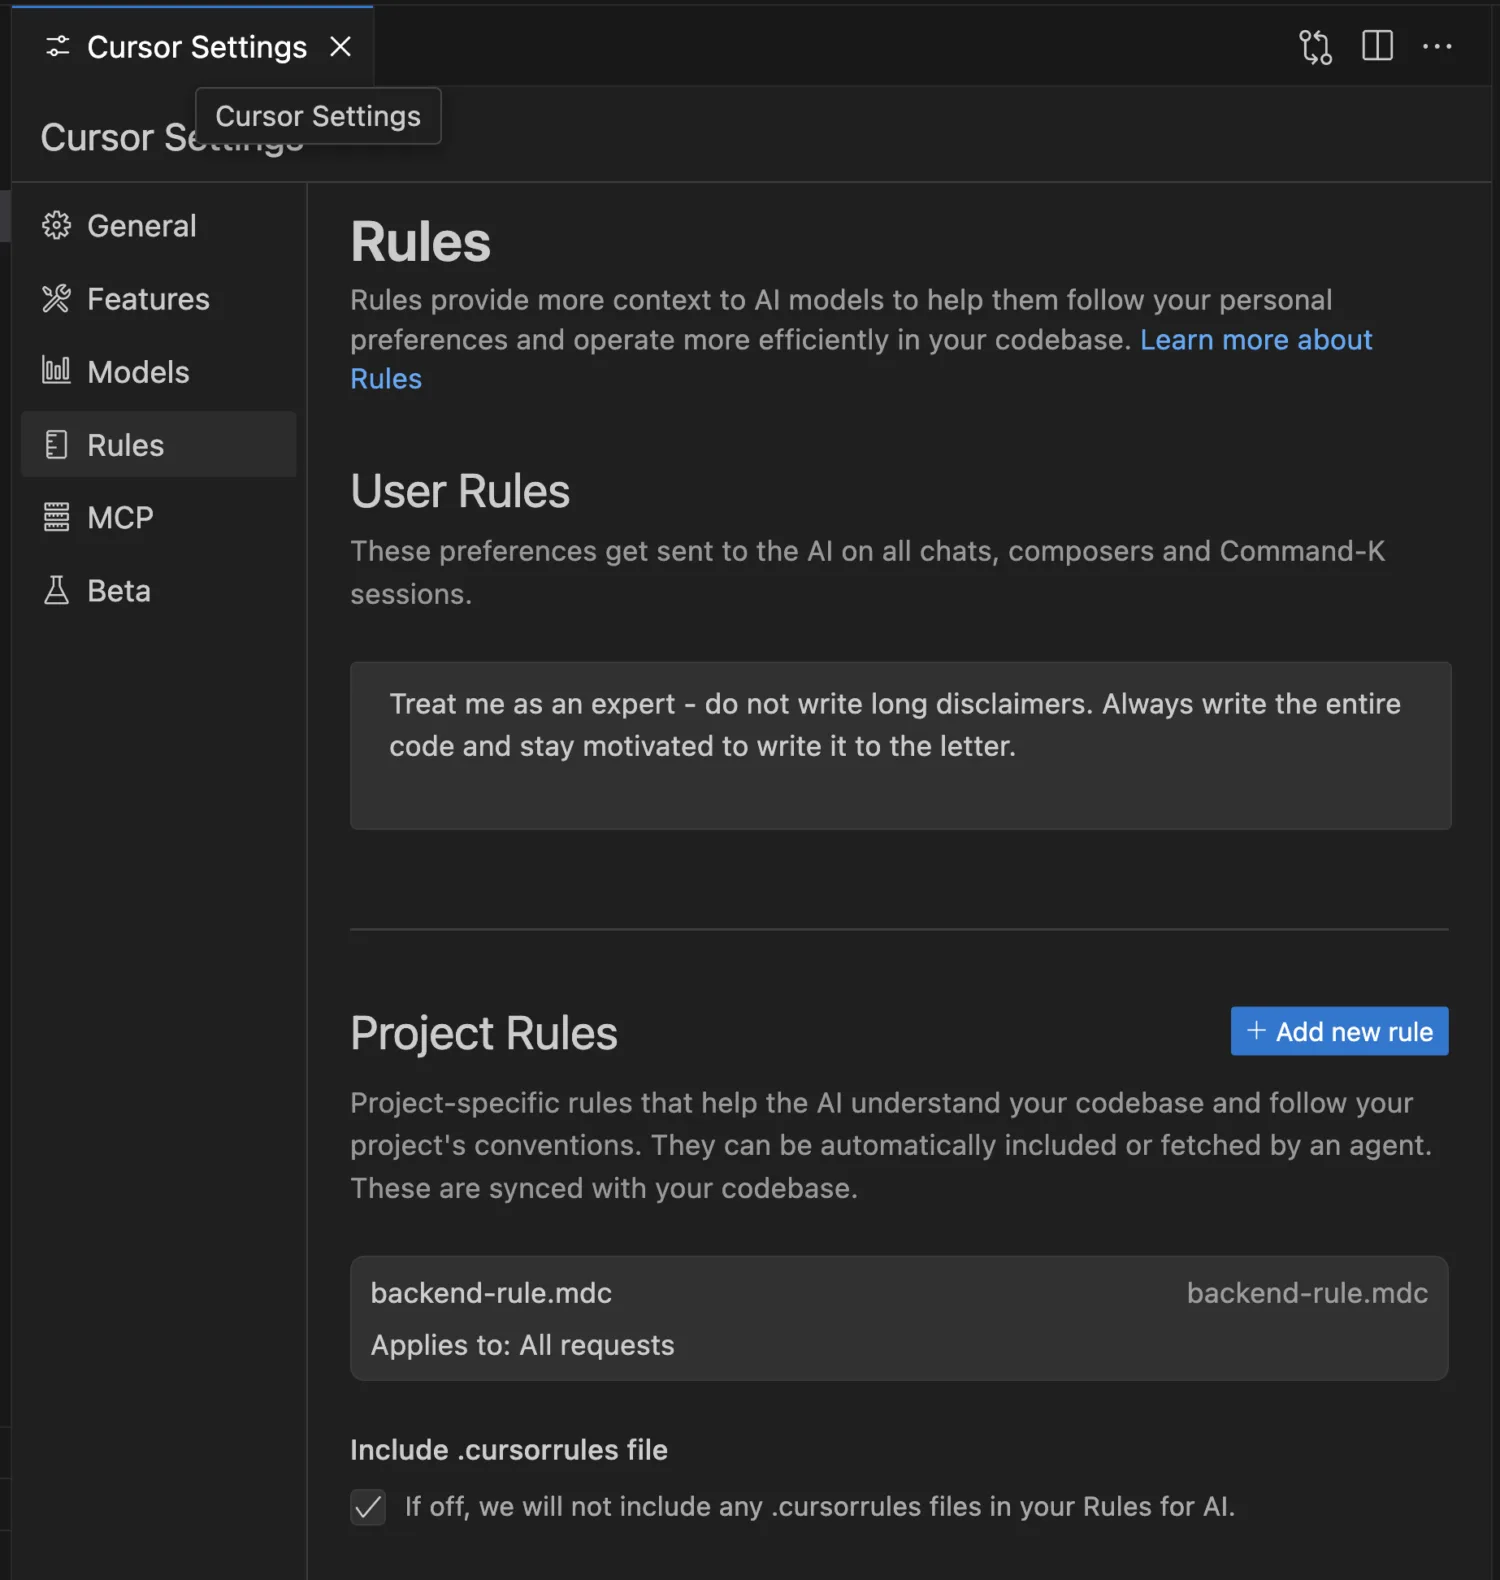Close the Cursor Settings tab

click(x=340, y=47)
